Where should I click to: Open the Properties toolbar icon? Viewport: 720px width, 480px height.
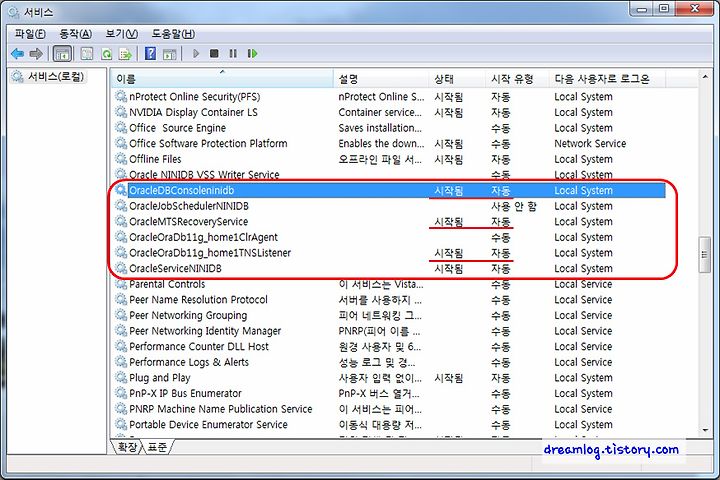[x=87, y=54]
